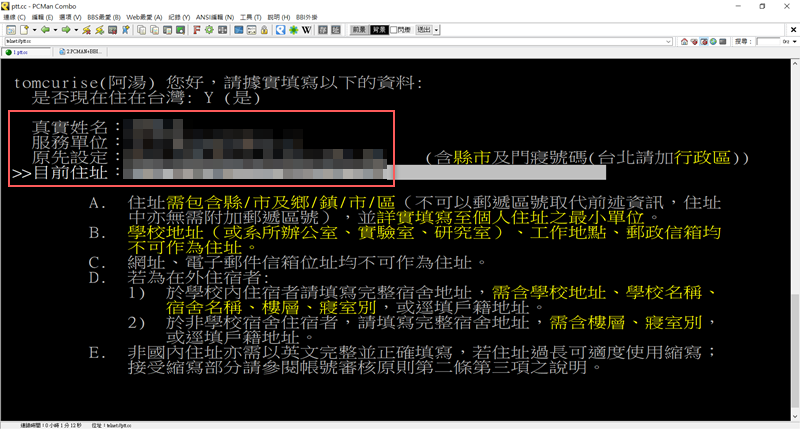Open the 工具(T) menu
Image resolution: width=800 pixels, height=429 pixels.
click(251, 17)
